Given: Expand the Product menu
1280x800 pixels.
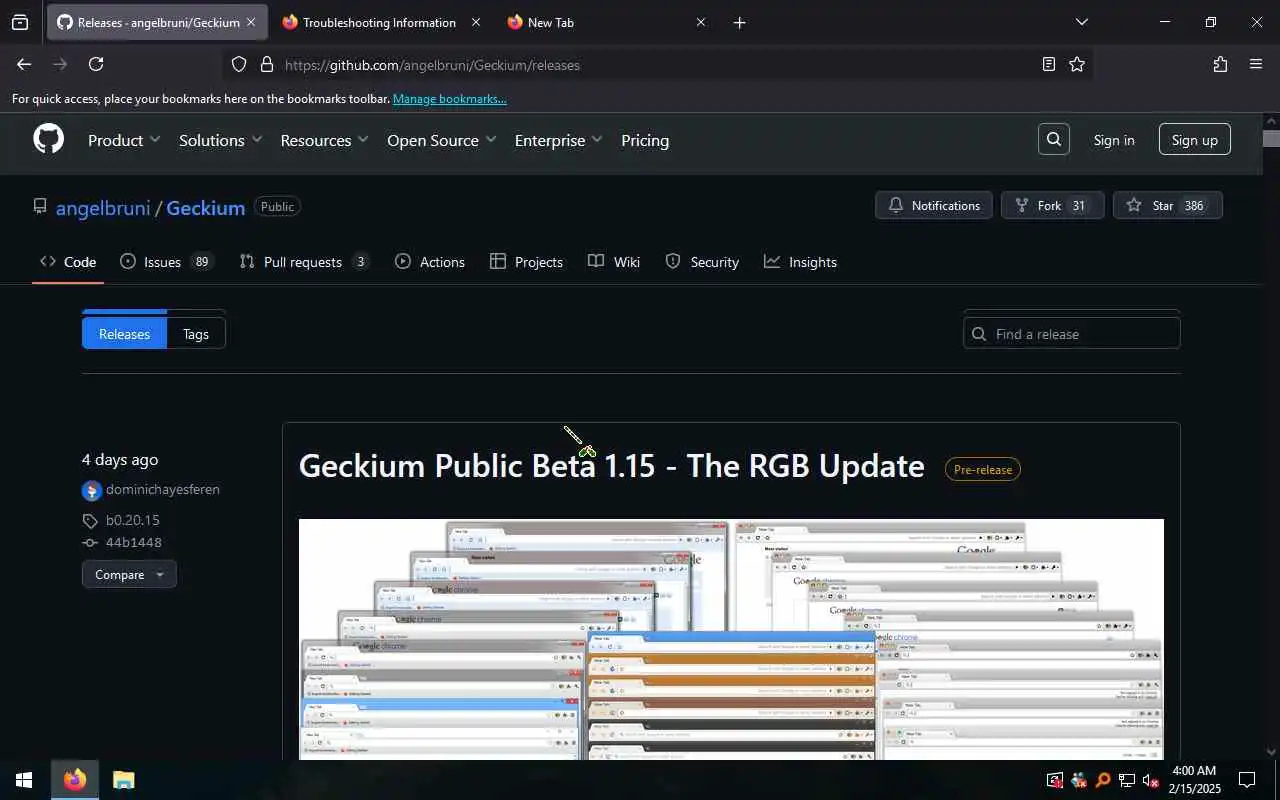Looking at the screenshot, I should (x=124, y=140).
